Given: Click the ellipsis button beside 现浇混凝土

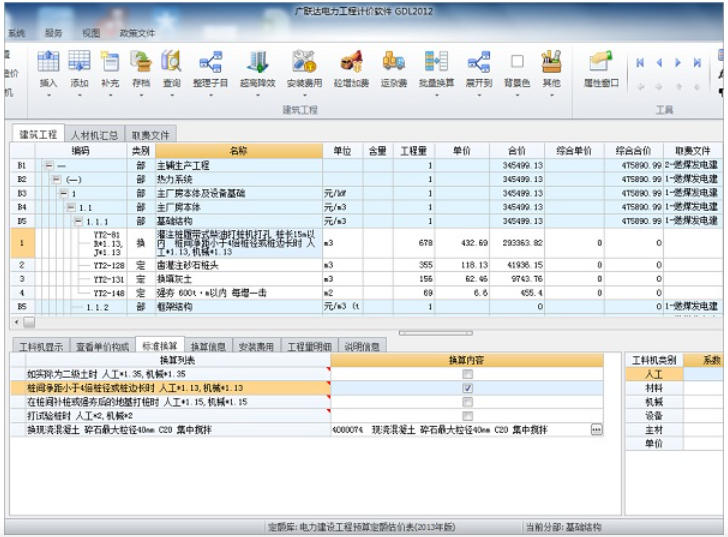Looking at the screenshot, I should pos(596,429).
